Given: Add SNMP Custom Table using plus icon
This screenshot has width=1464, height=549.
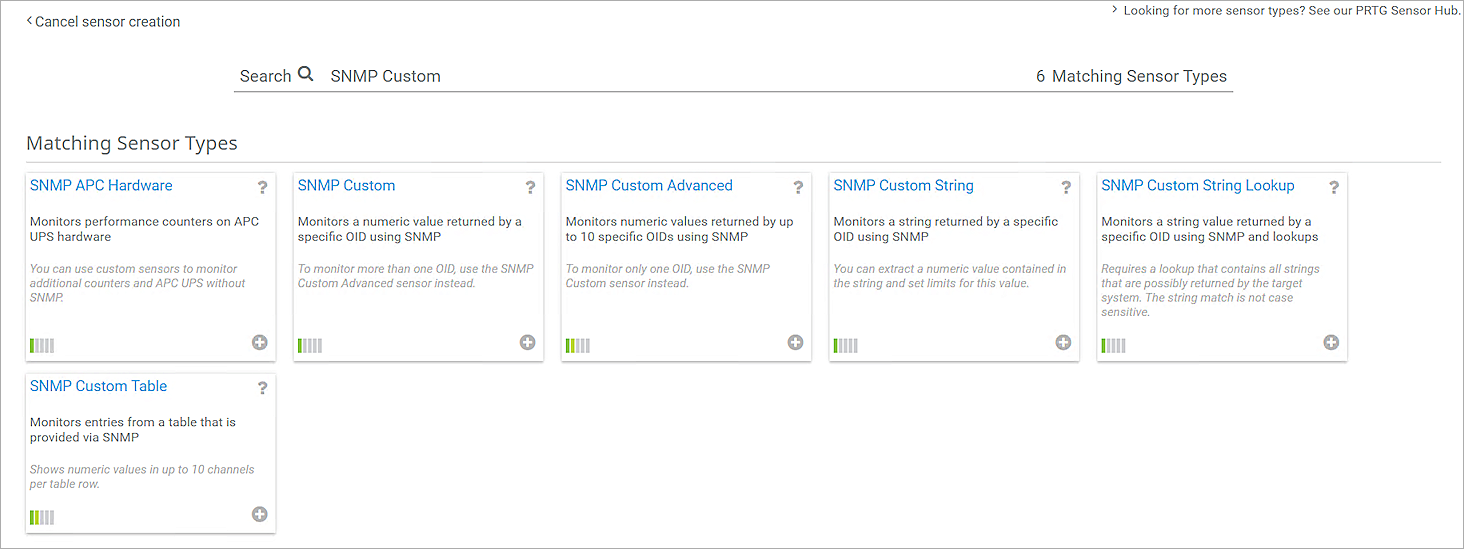Looking at the screenshot, I should pos(259,515).
